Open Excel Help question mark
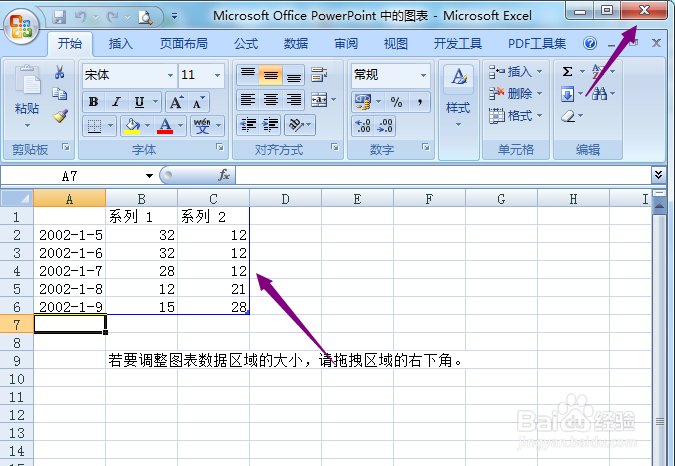This screenshot has width=675, height=466. coord(590,43)
